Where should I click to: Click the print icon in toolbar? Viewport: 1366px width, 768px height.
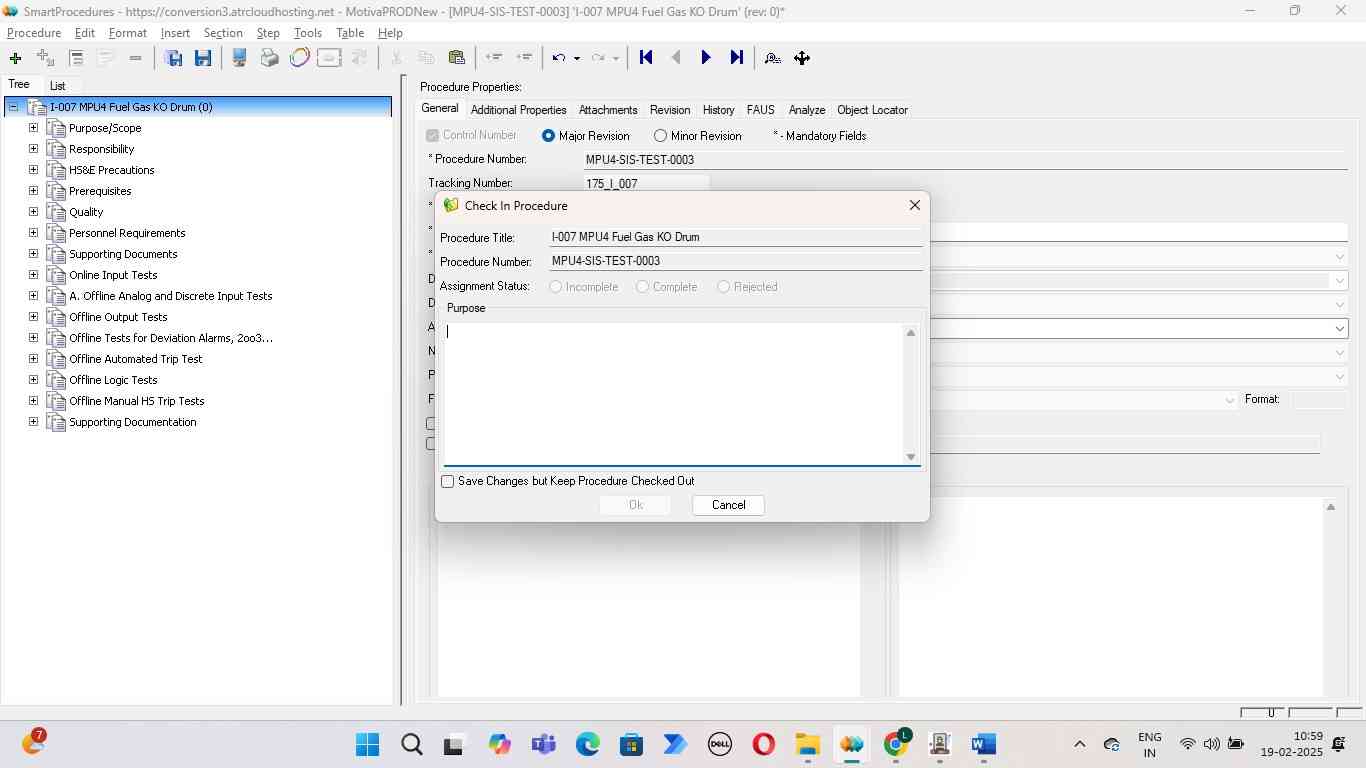269,58
